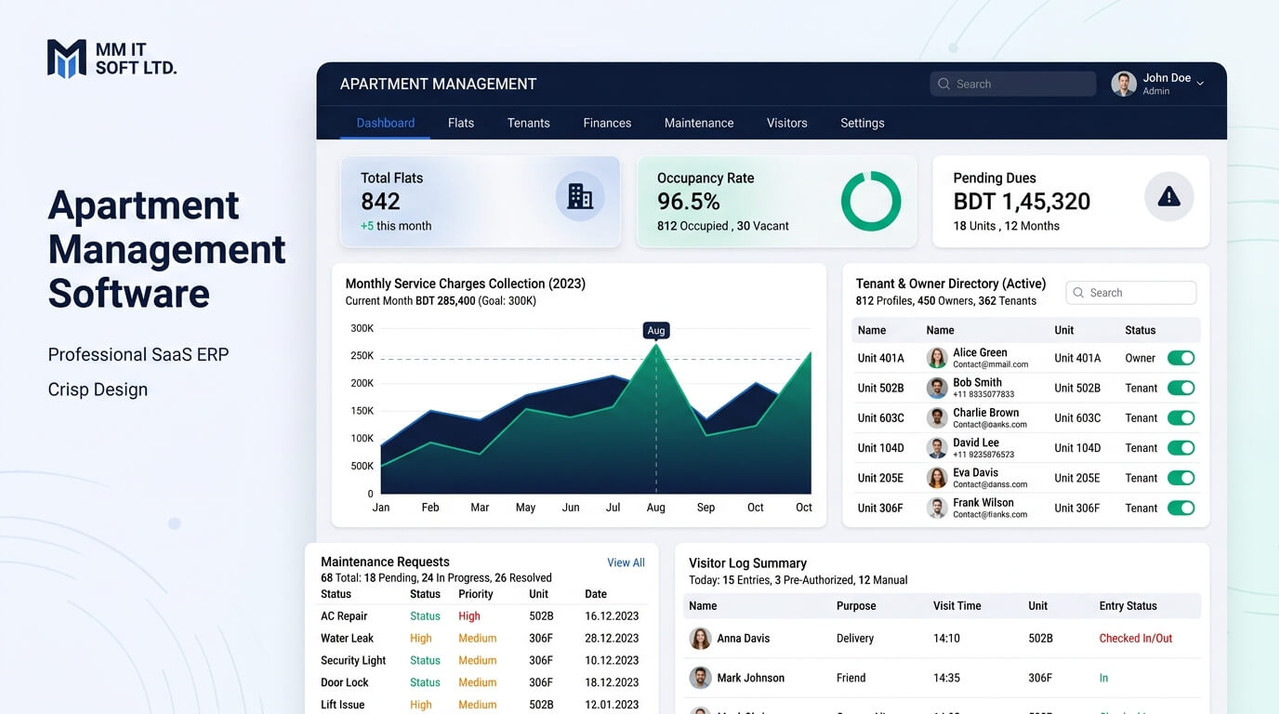Image resolution: width=1279 pixels, height=714 pixels.
Task: Click David Lee's avatar
Action: click(937, 448)
